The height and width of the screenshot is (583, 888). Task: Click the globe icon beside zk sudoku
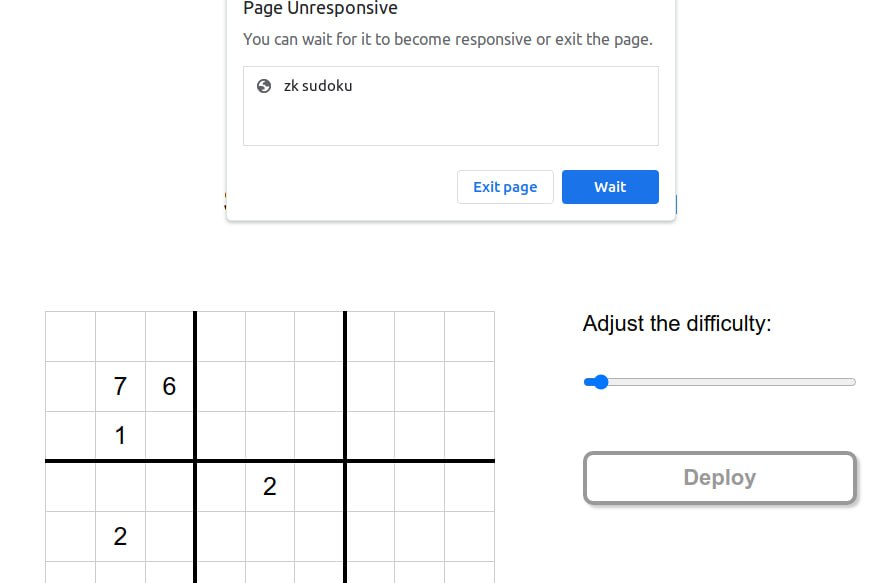tap(264, 86)
